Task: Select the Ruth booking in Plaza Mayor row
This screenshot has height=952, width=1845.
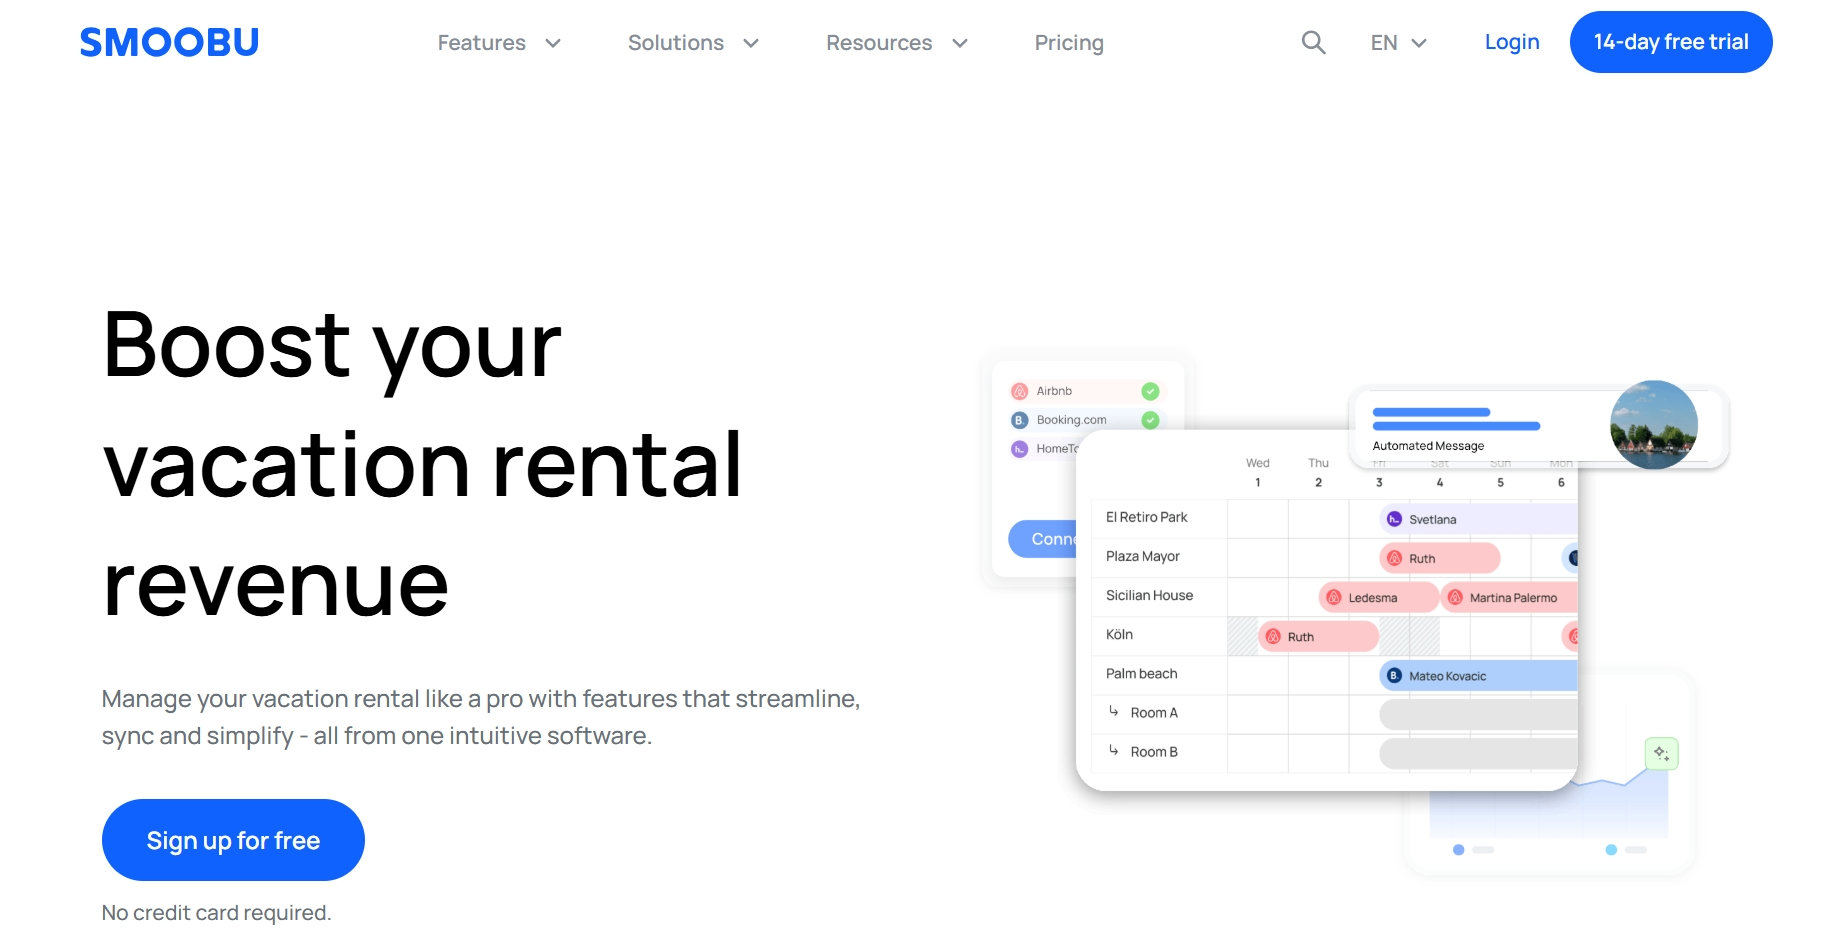Action: pyautogui.click(x=1440, y=558)
